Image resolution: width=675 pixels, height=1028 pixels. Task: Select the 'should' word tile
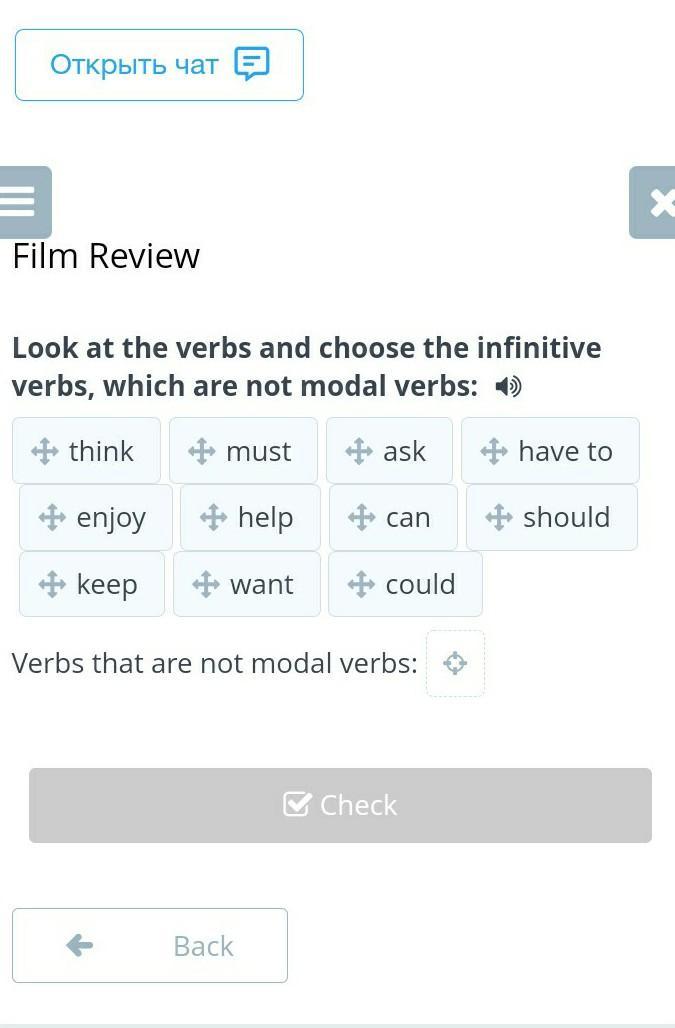pyautogui.click(x=551, y=518)
